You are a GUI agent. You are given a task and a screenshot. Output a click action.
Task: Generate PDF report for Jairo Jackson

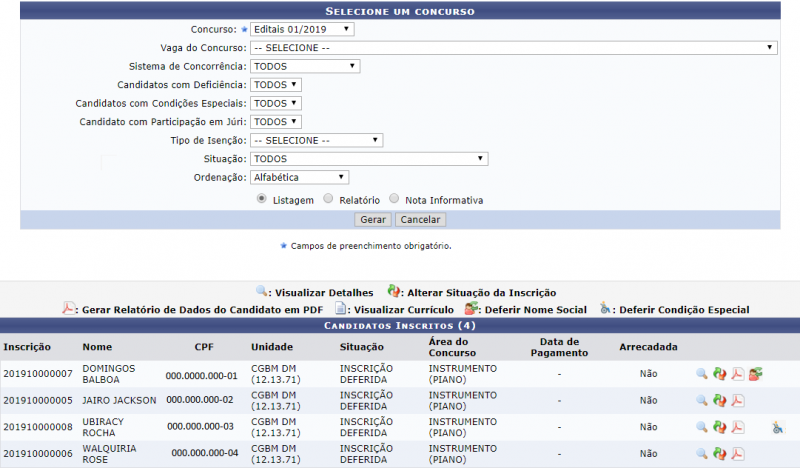tap(737, 401)
